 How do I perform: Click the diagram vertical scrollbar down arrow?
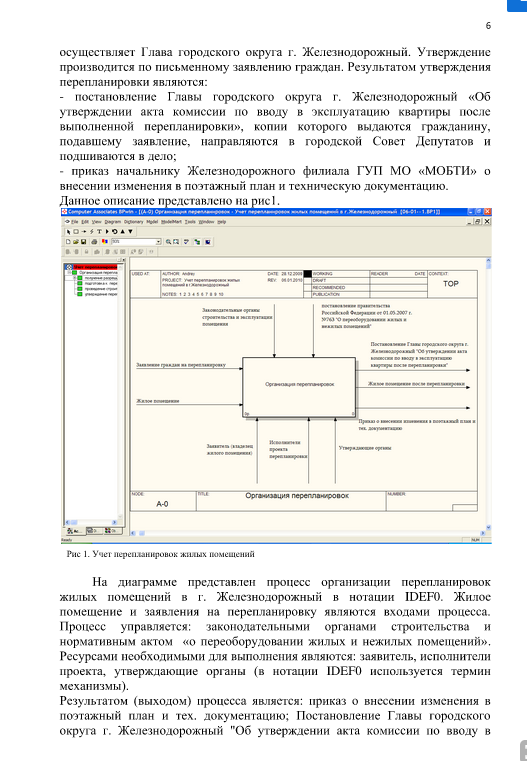point(488,527)
